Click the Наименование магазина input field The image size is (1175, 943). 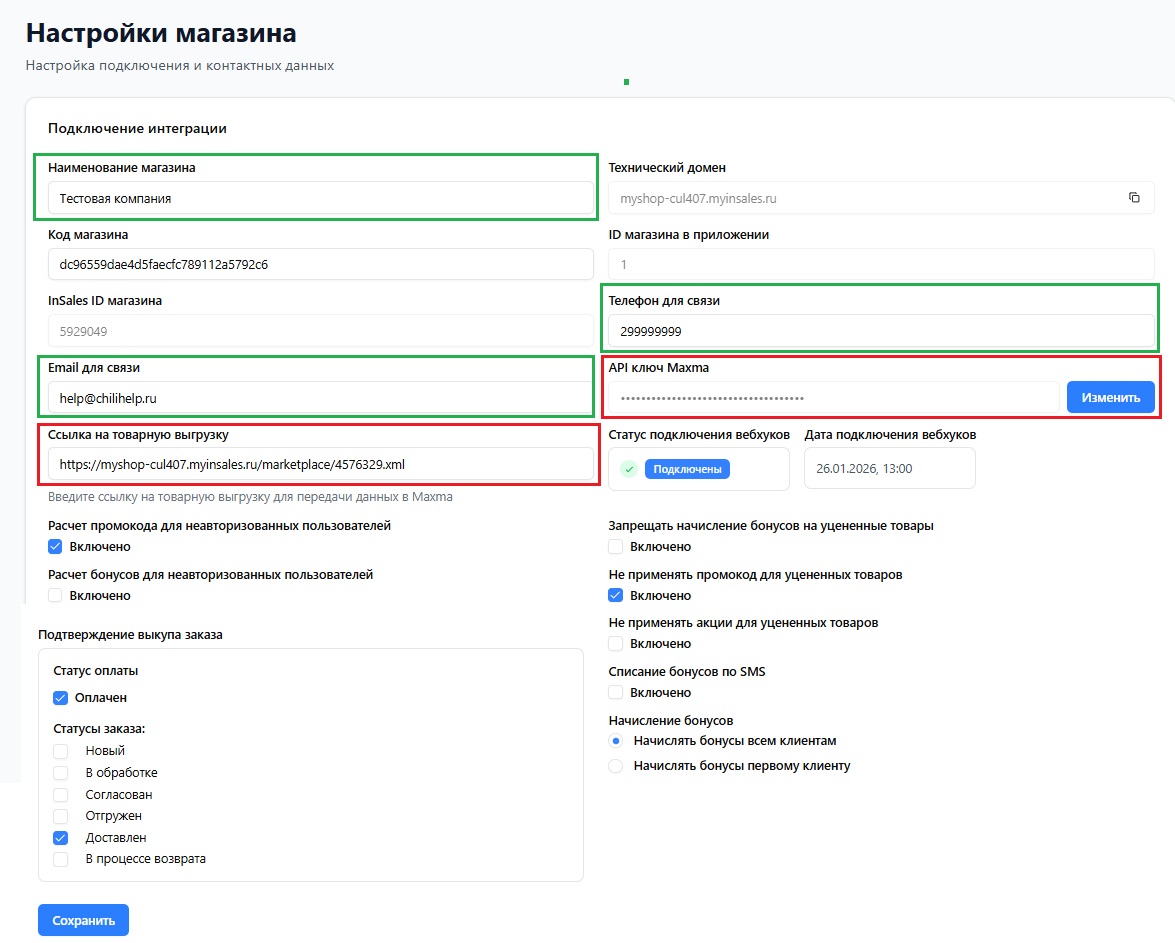pos(320,198)
